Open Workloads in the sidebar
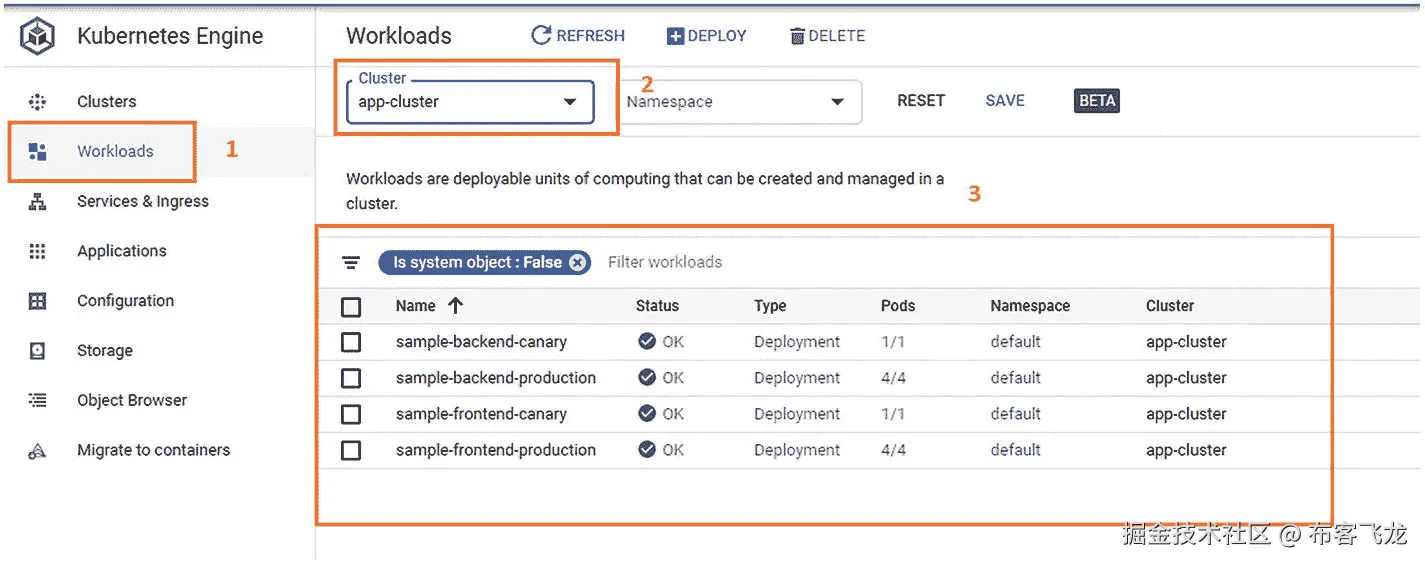The image size is (1425, 565). pyautogui.click(x=115, y=152)
